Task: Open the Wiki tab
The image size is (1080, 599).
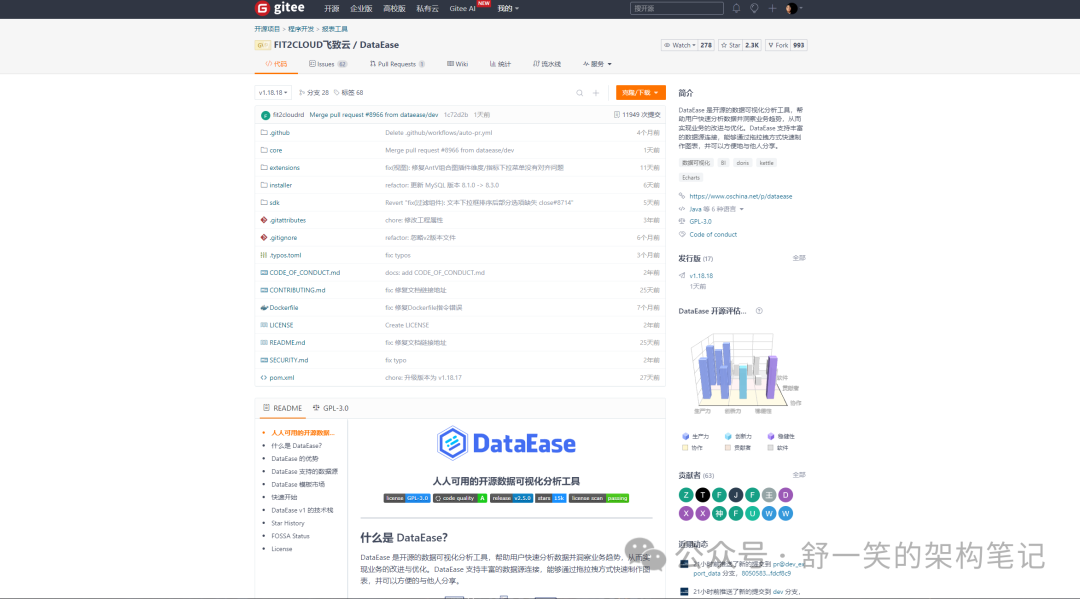Action: [457, 64]
